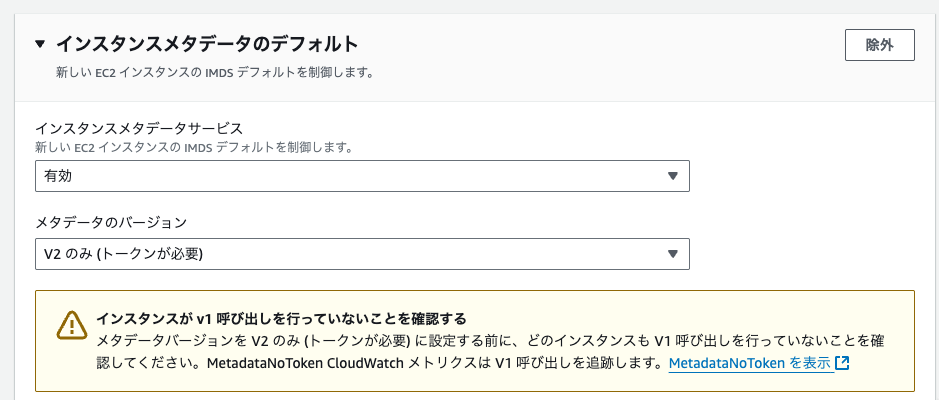Click the external link icon after MetadataNoToken
Image resolution: width=939 pixels, height=400 pixels.
point(842,363)
